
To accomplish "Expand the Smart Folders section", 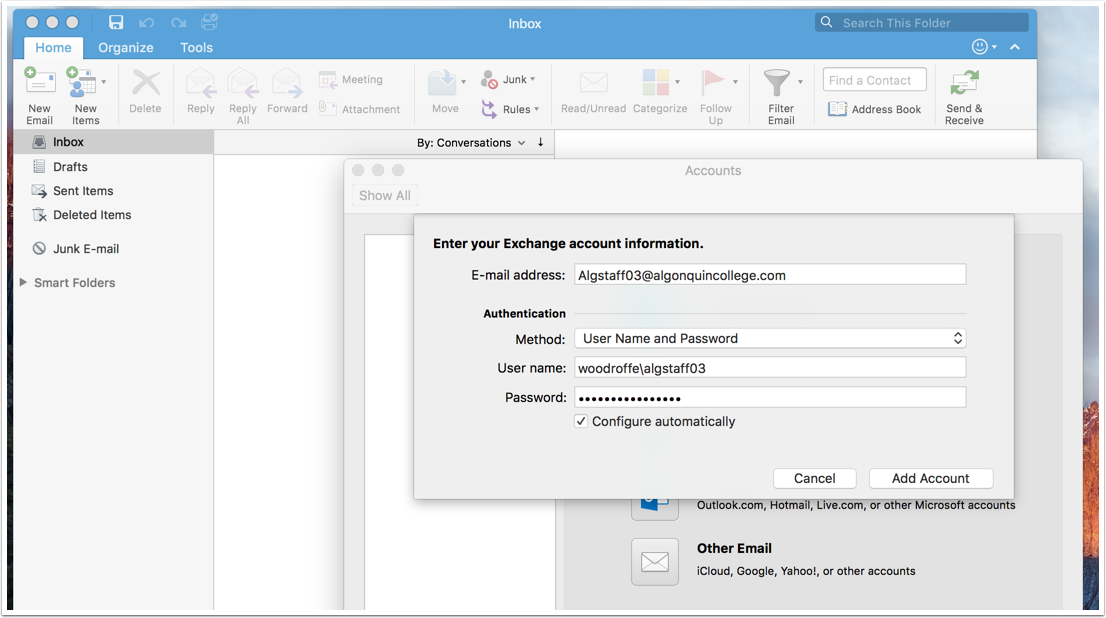I will click(x=24, y=283).
